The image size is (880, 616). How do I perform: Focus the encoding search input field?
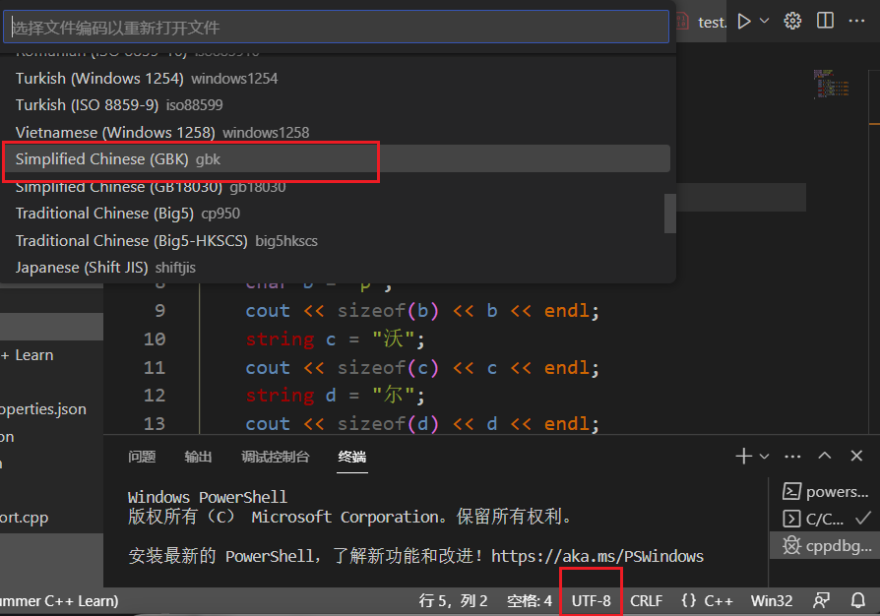(338, 27)
